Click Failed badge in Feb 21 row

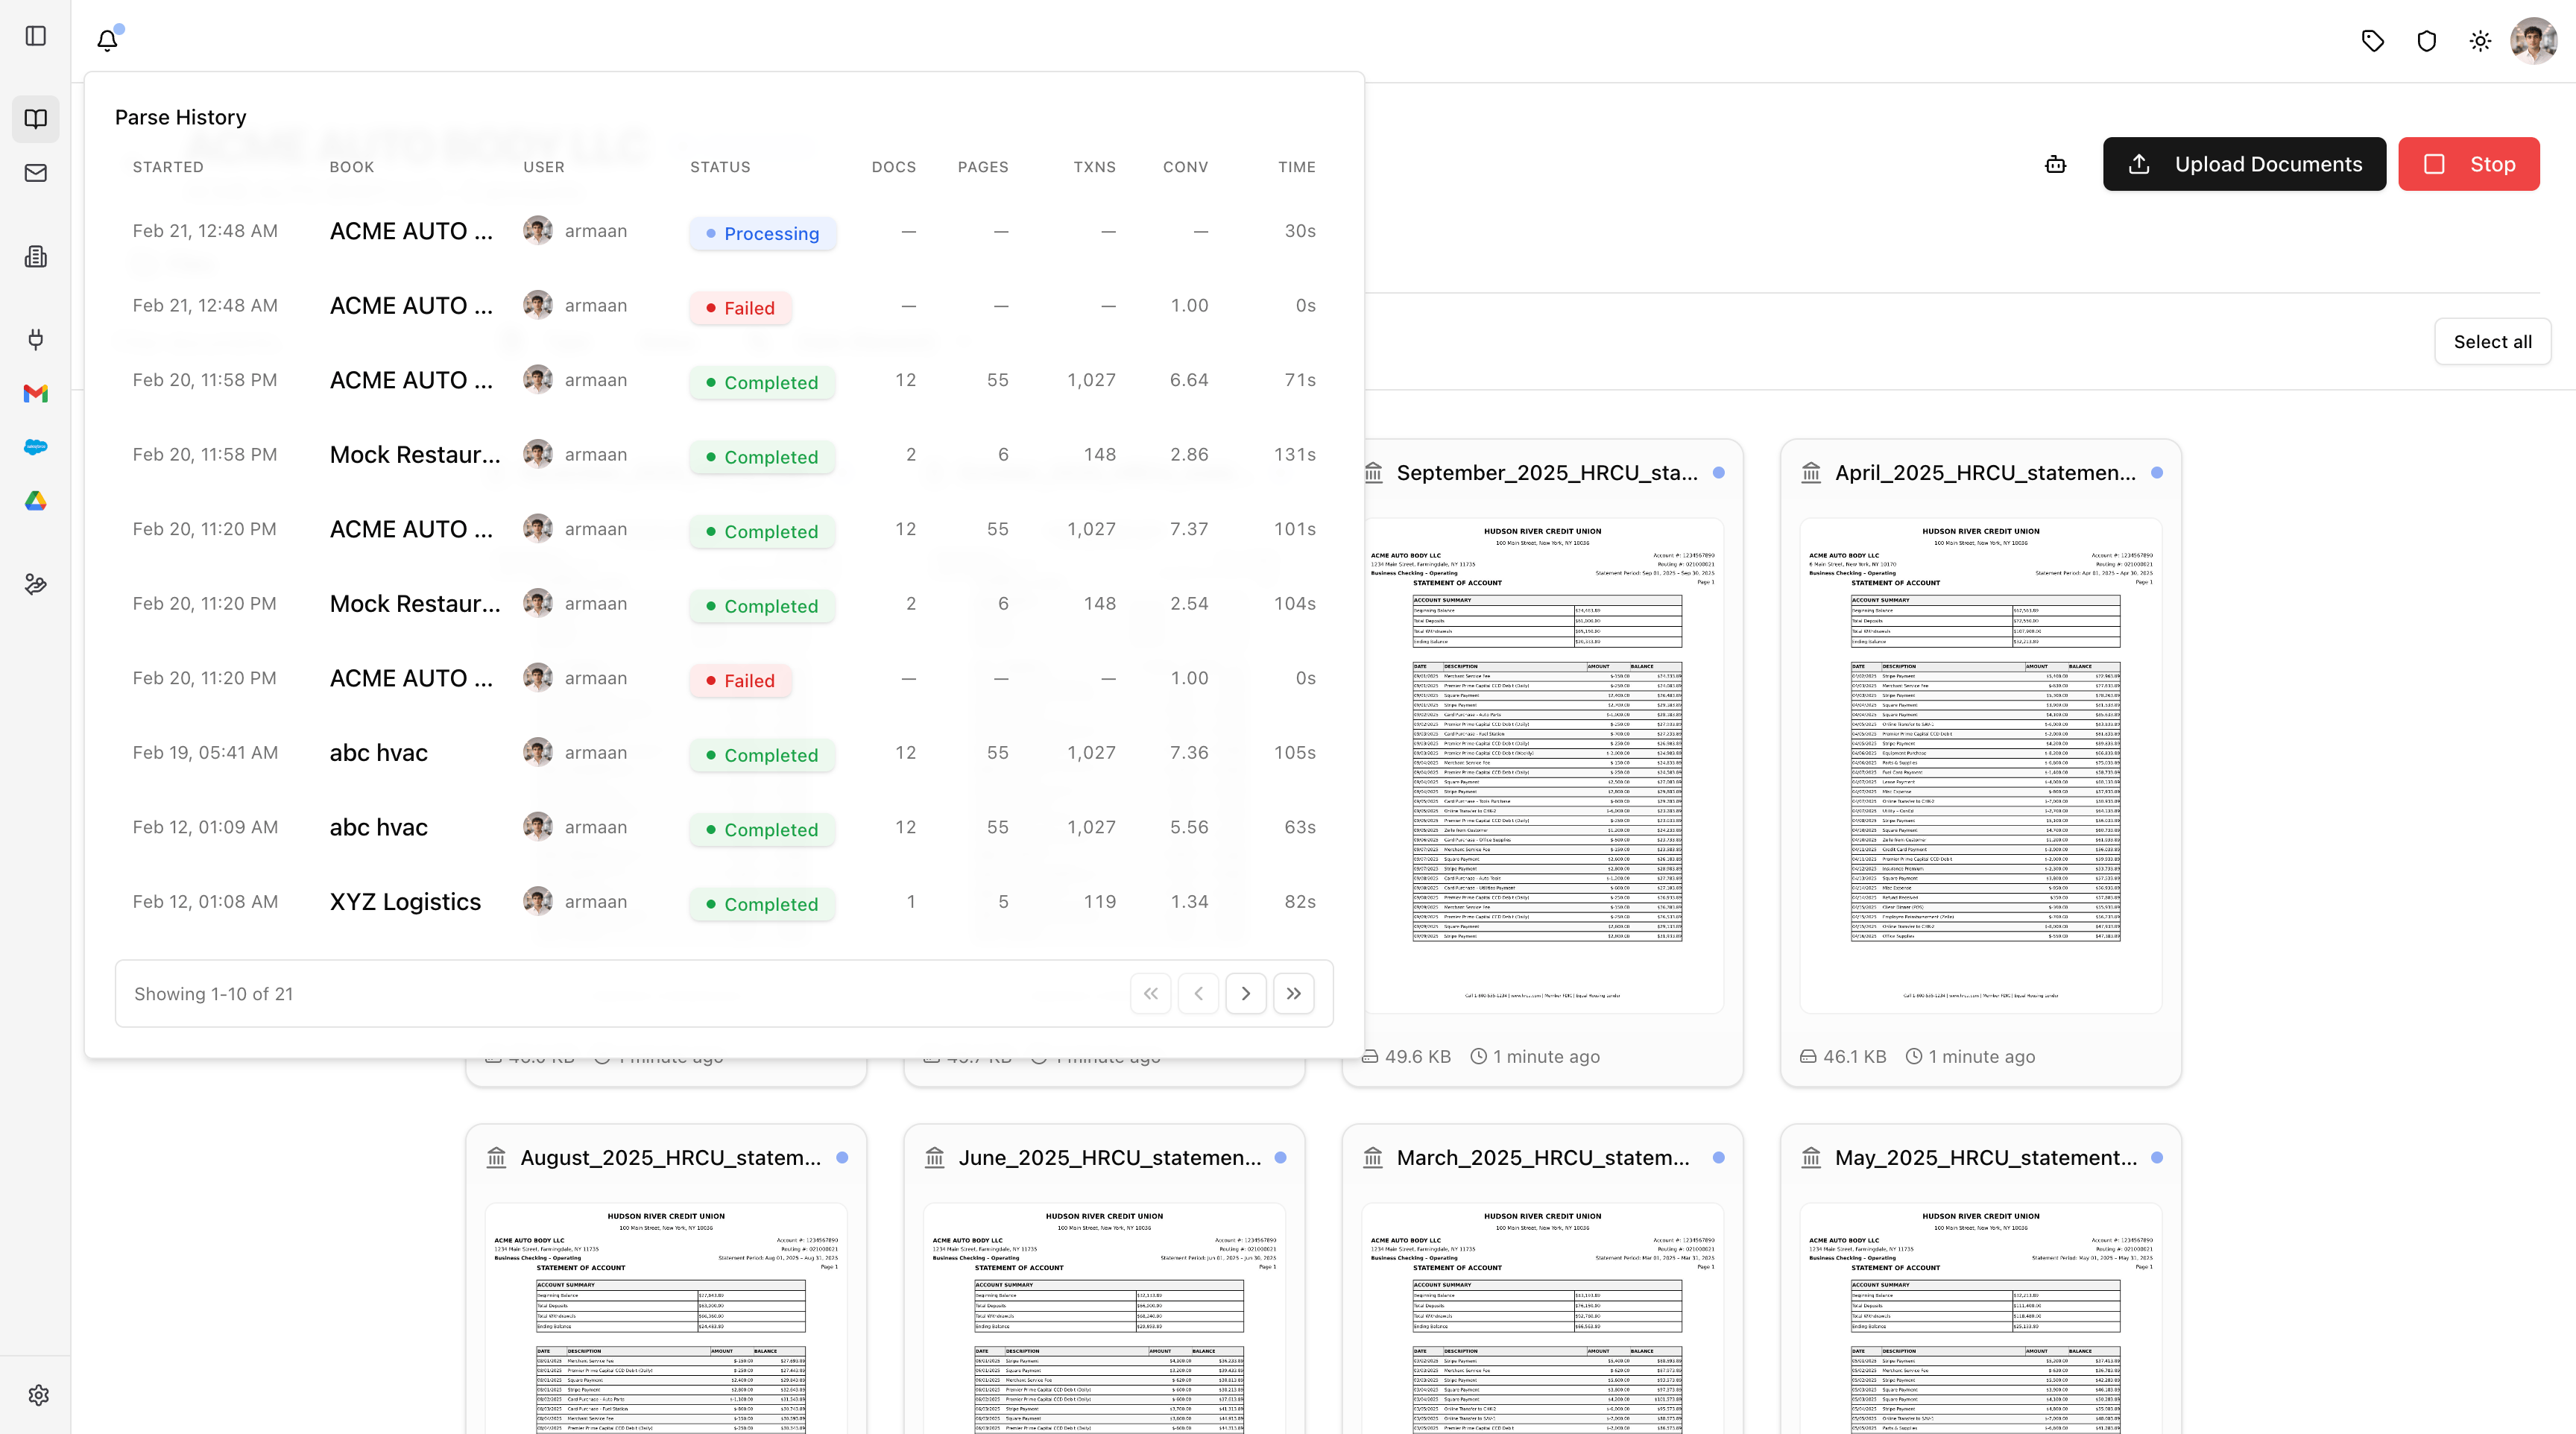click(741, 308)
